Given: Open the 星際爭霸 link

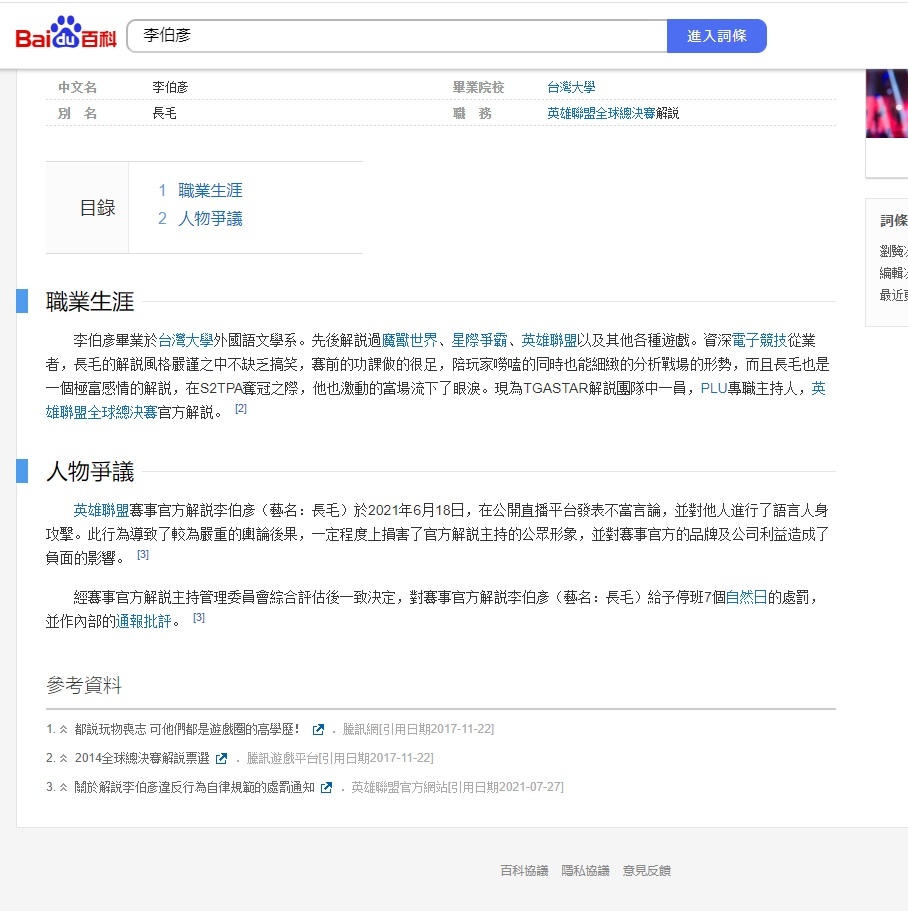Looking at the screenshot, I should (x=479, y=340).
